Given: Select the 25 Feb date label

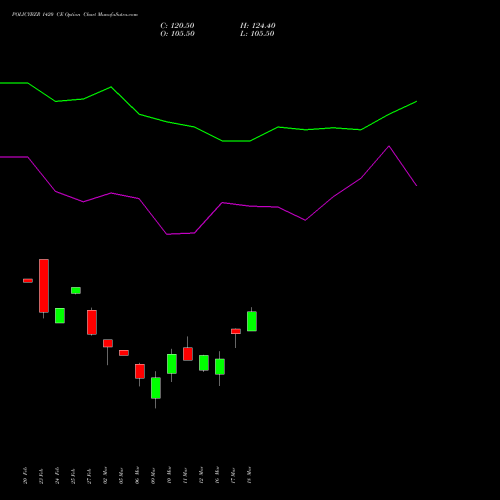Looking at the screenshot, I should click(74, 476).
